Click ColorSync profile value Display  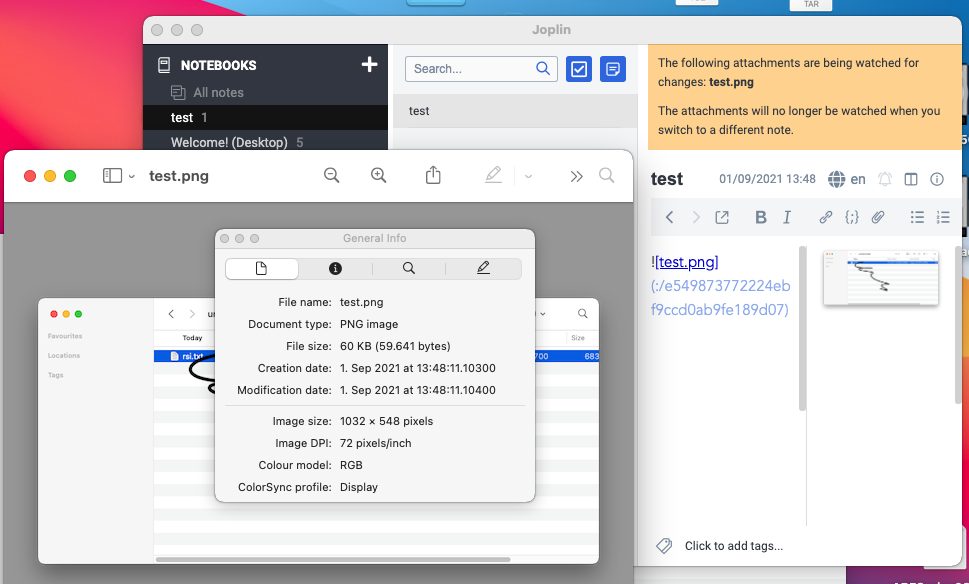coord(358,487)
